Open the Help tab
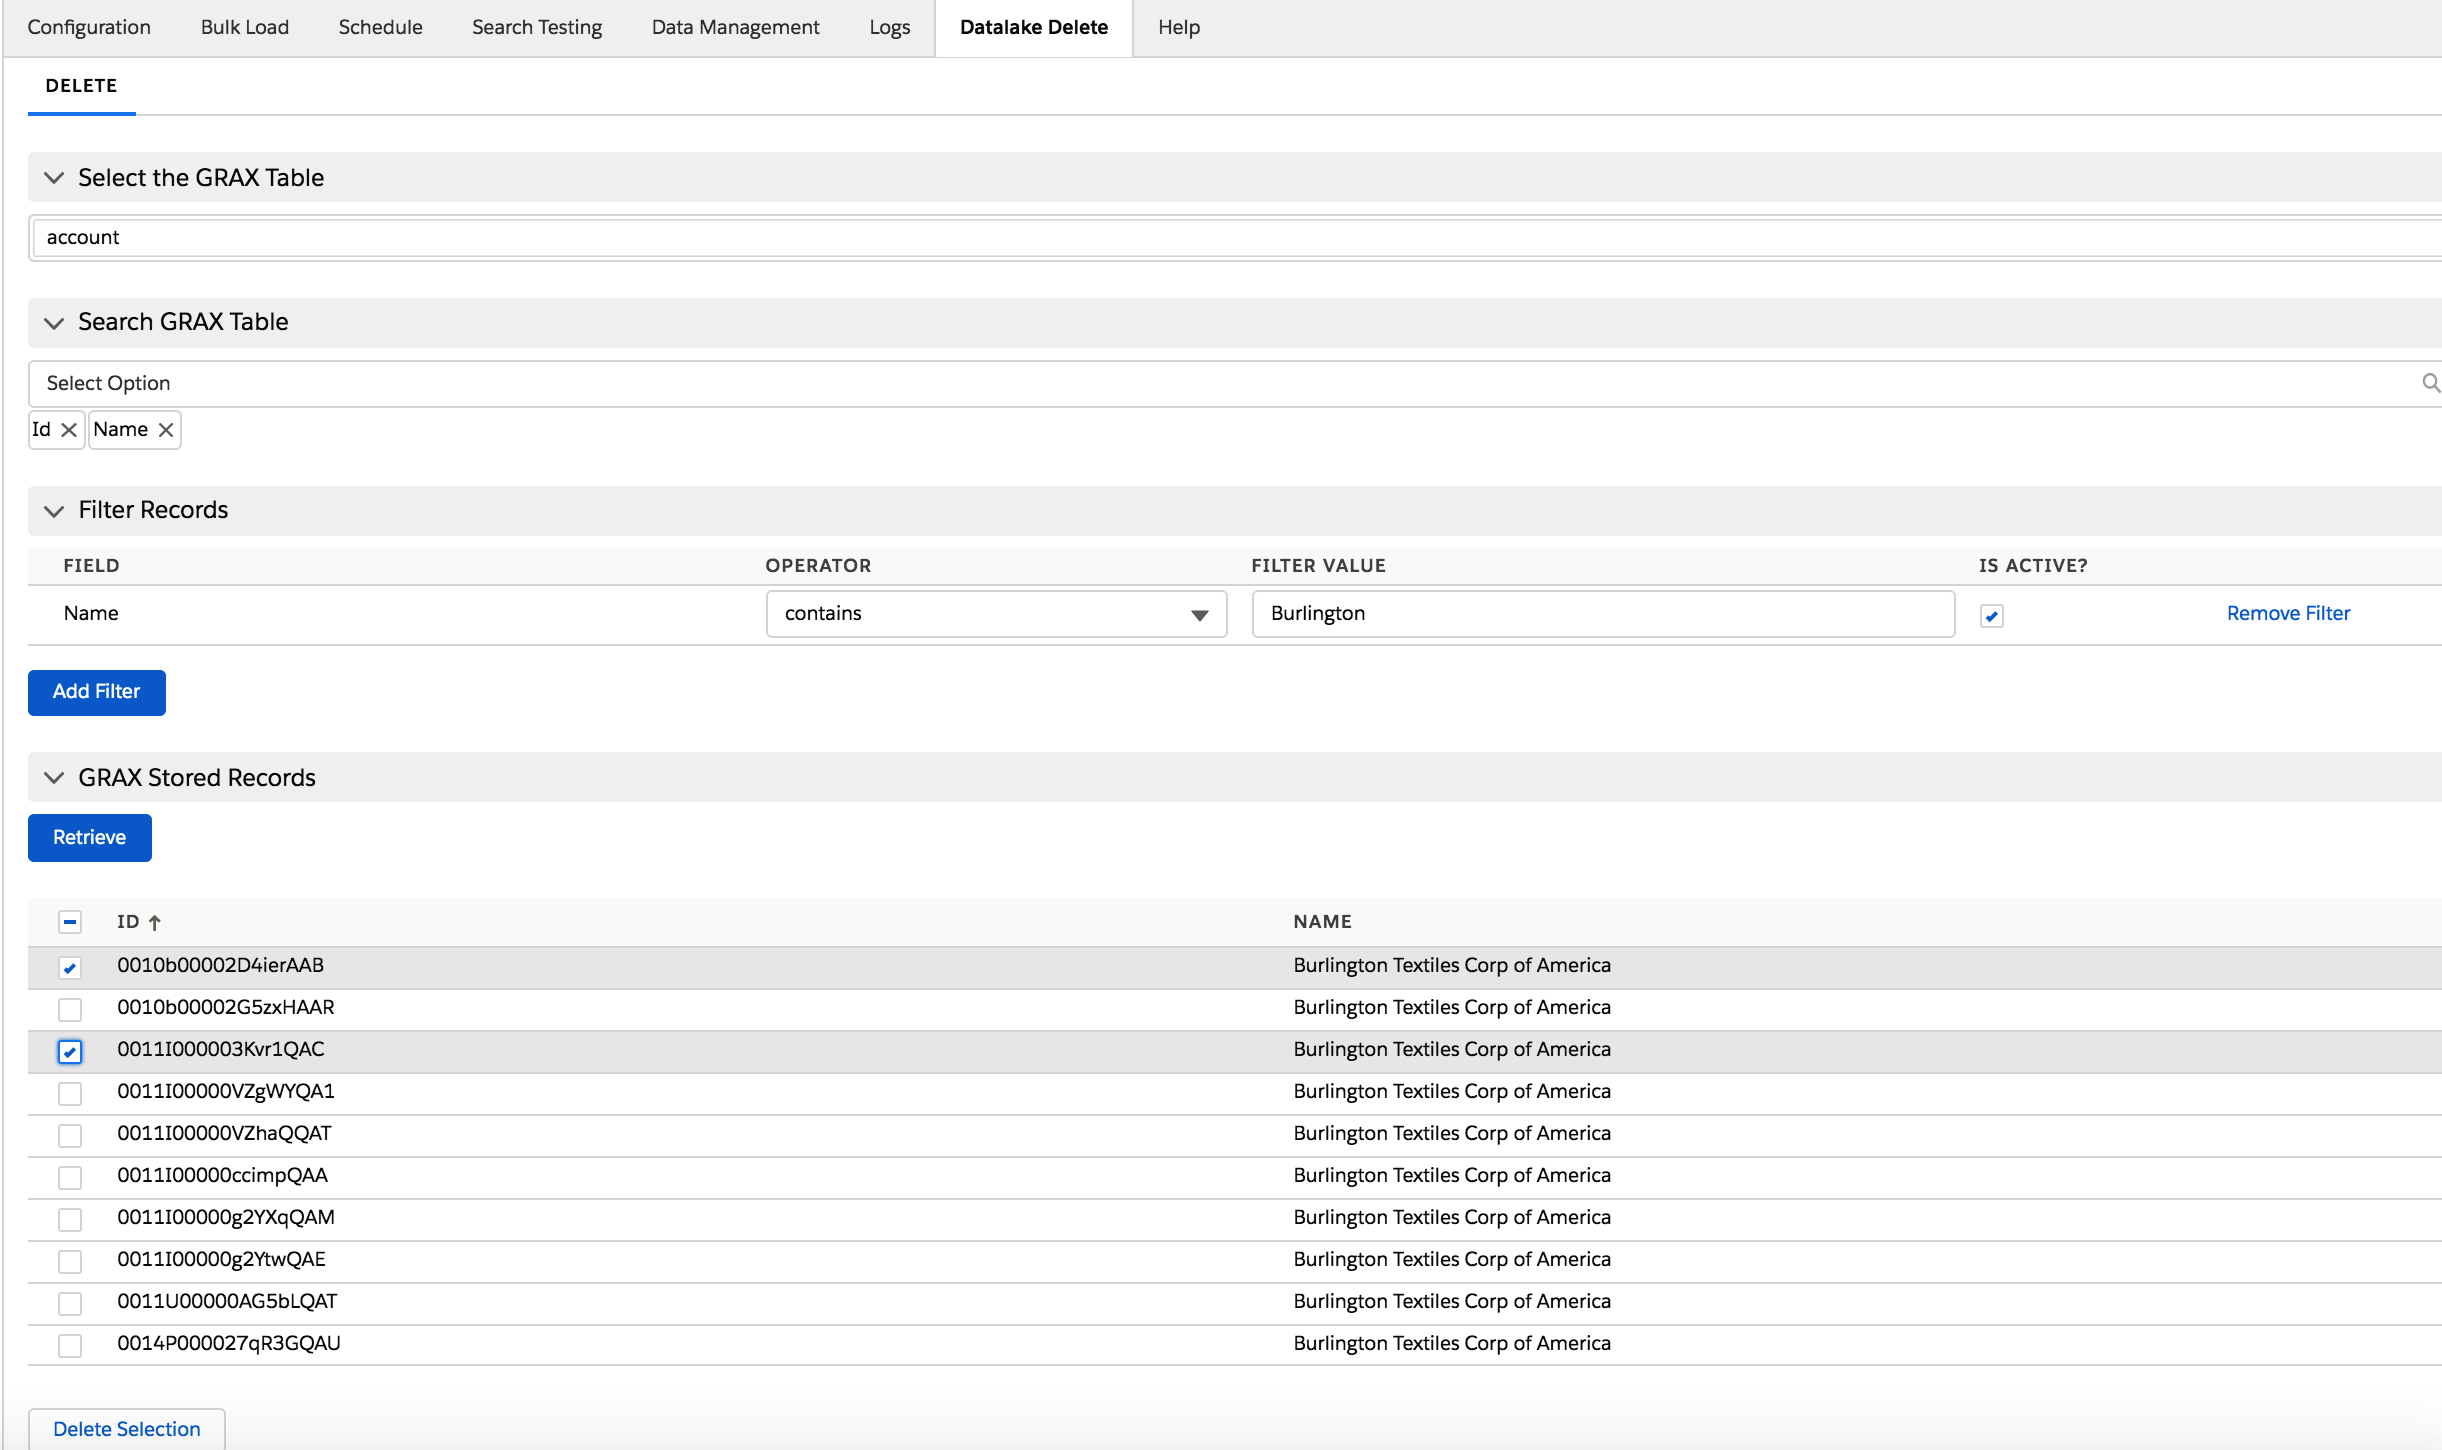 click(x=1179, y=27)
